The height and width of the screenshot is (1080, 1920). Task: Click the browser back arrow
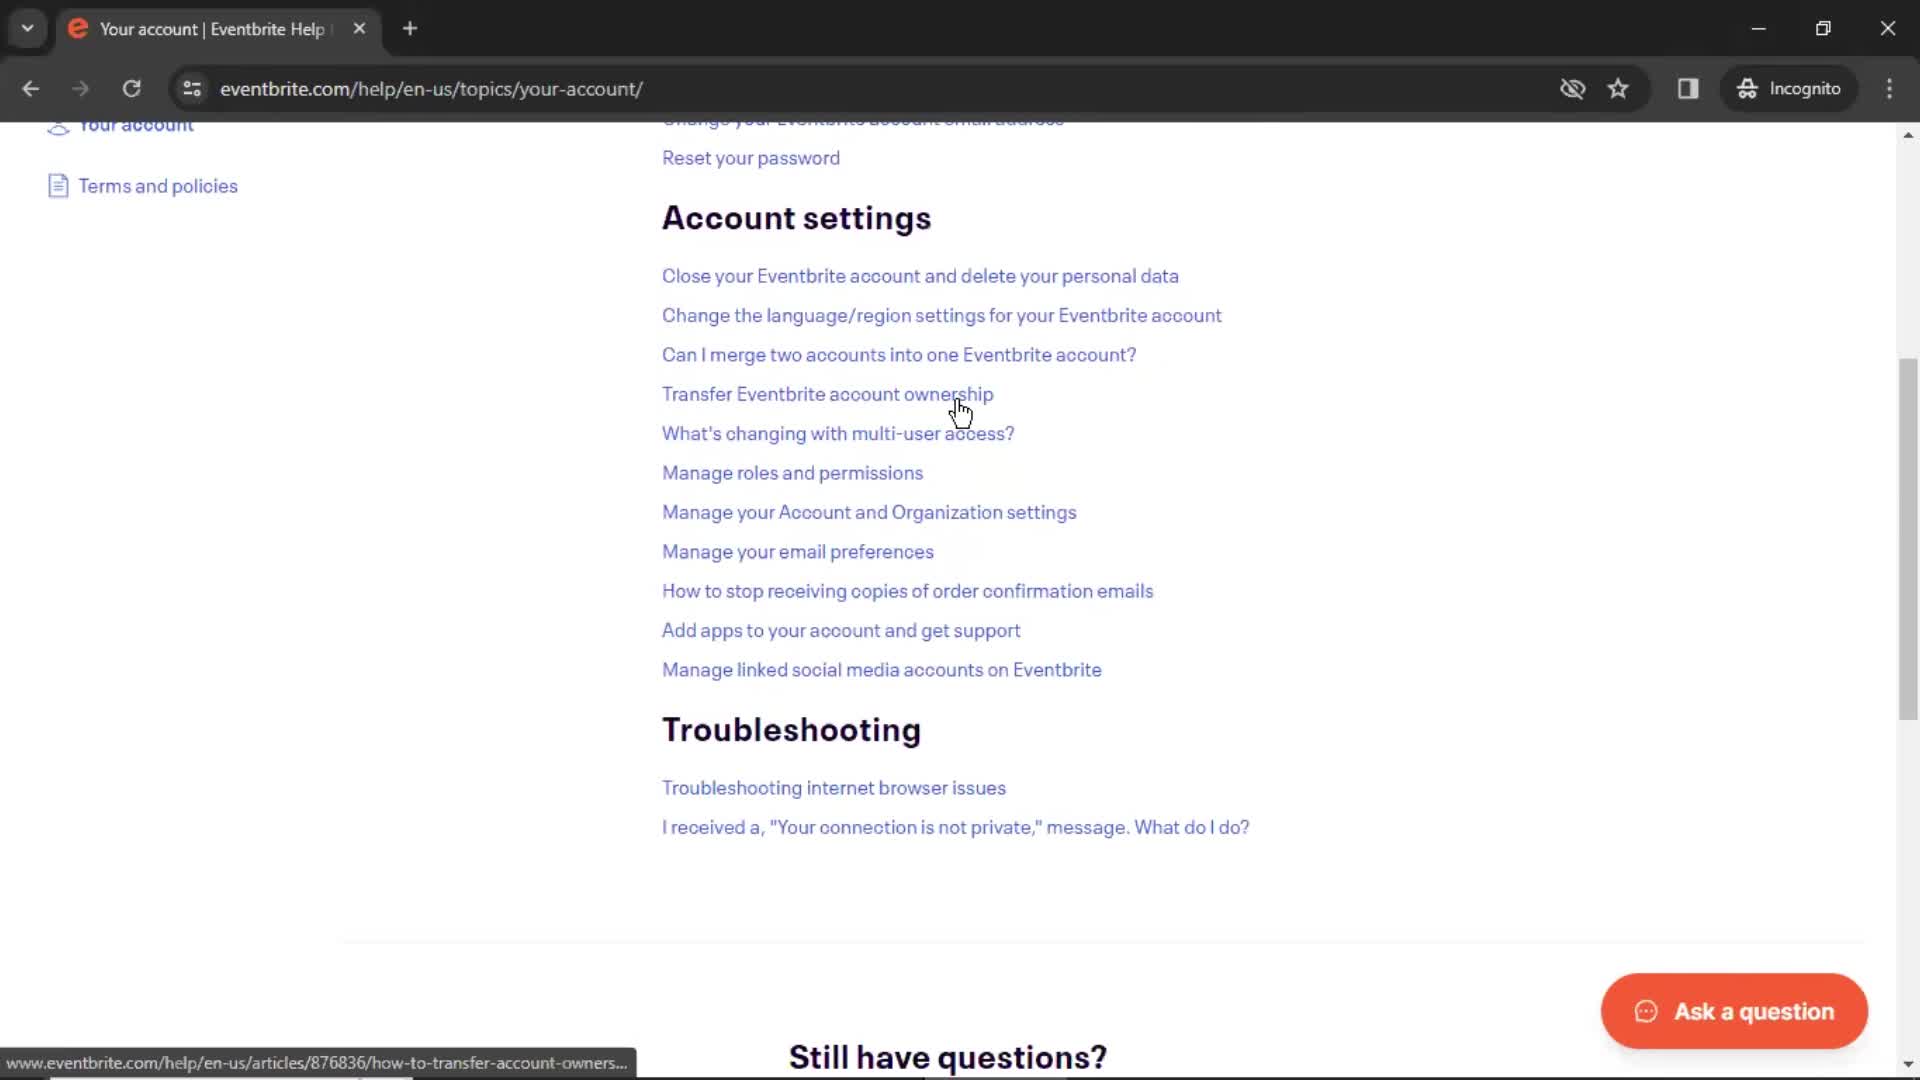pos(30,89)
